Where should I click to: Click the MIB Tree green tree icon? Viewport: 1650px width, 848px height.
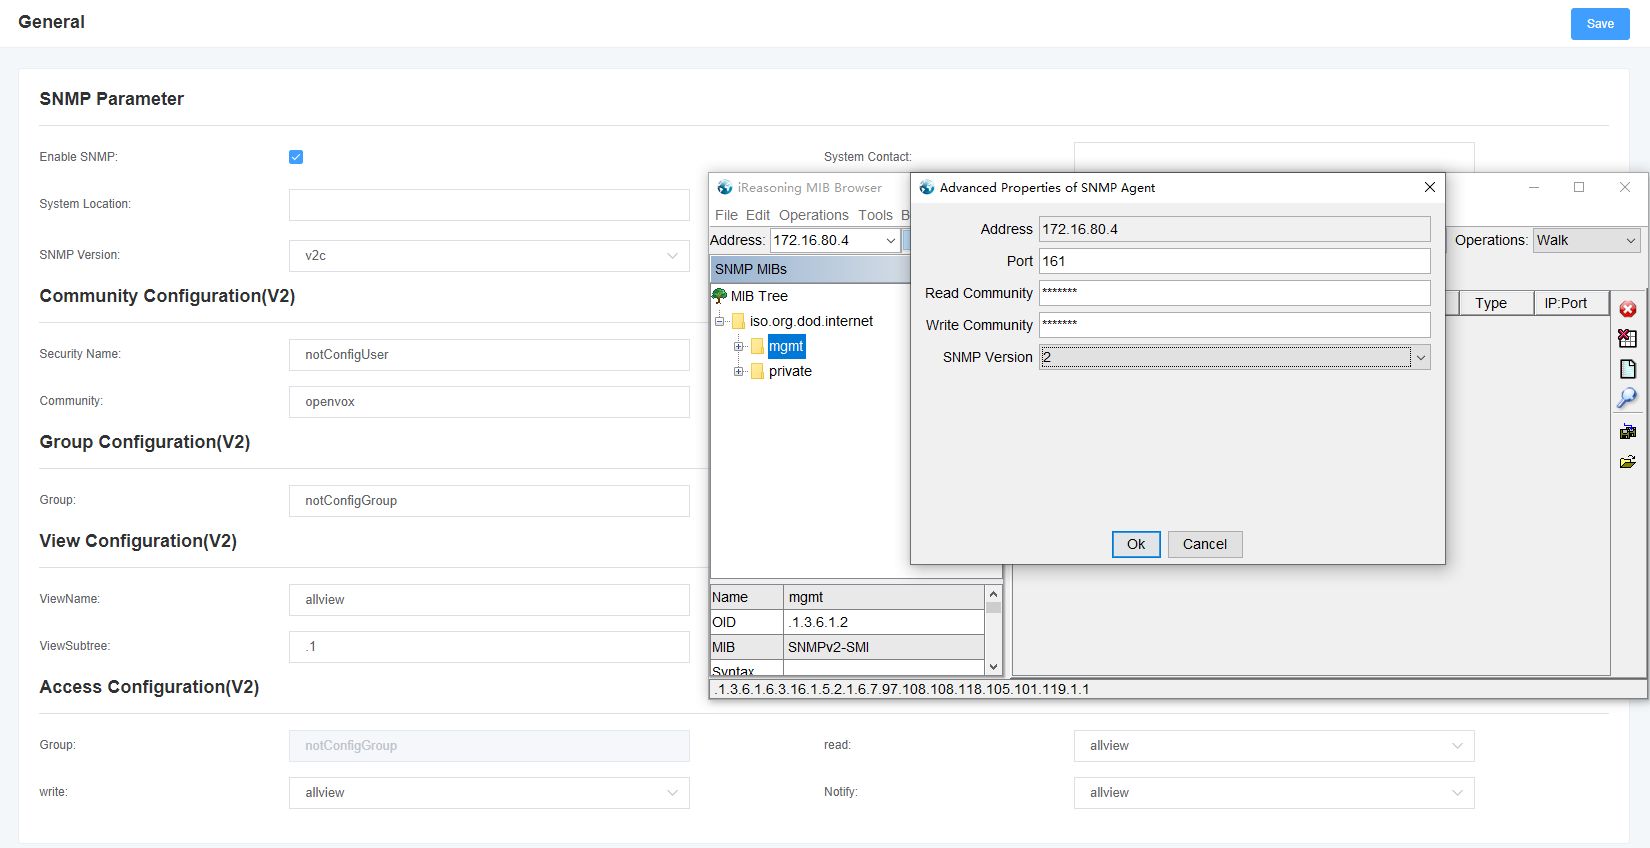[719, 296]
